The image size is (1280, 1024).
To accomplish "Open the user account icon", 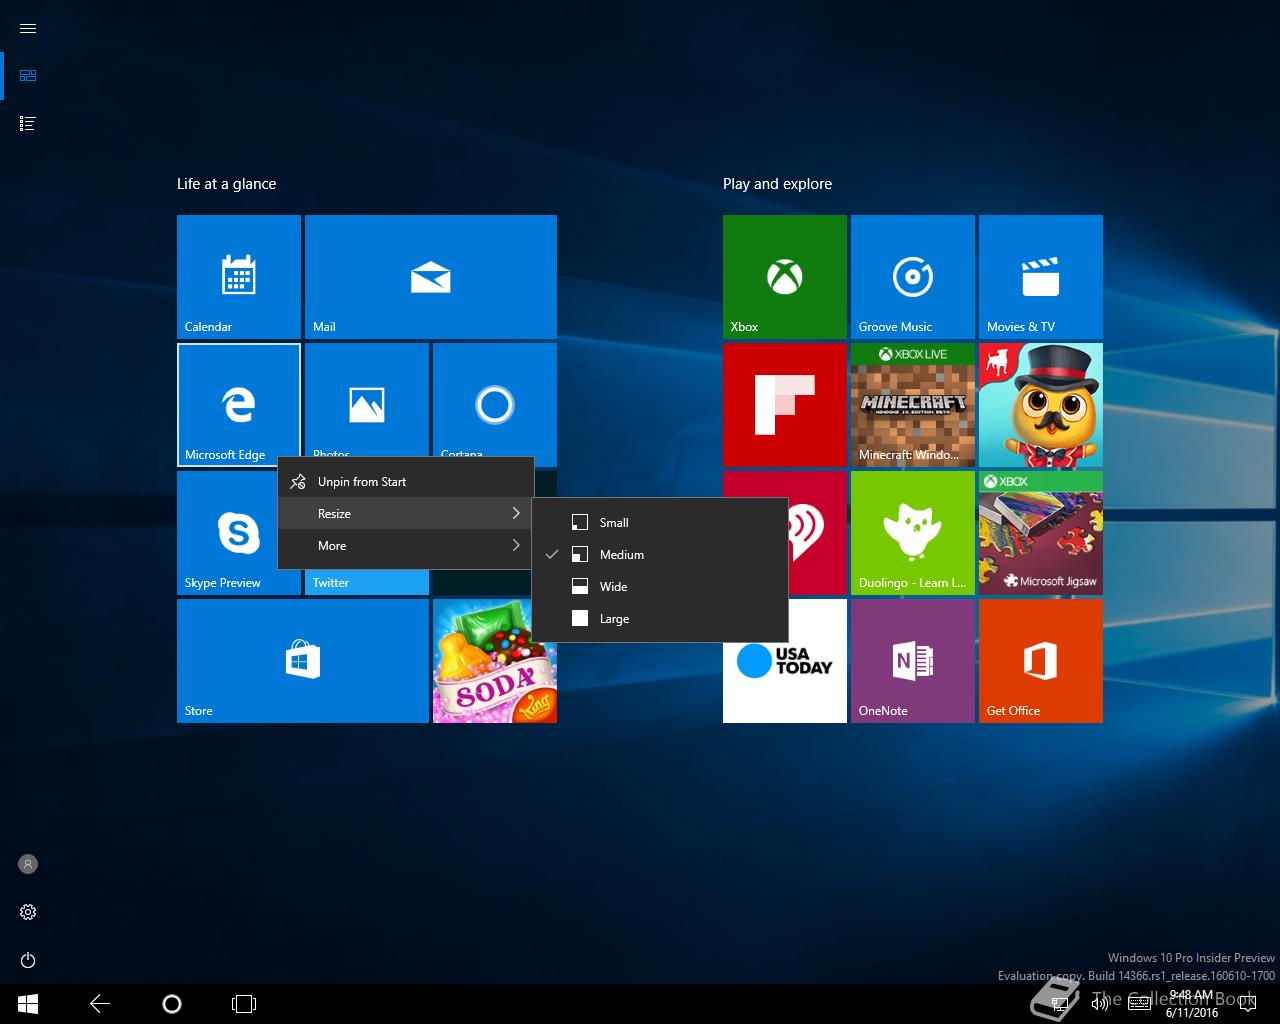I will pos(28,864).
